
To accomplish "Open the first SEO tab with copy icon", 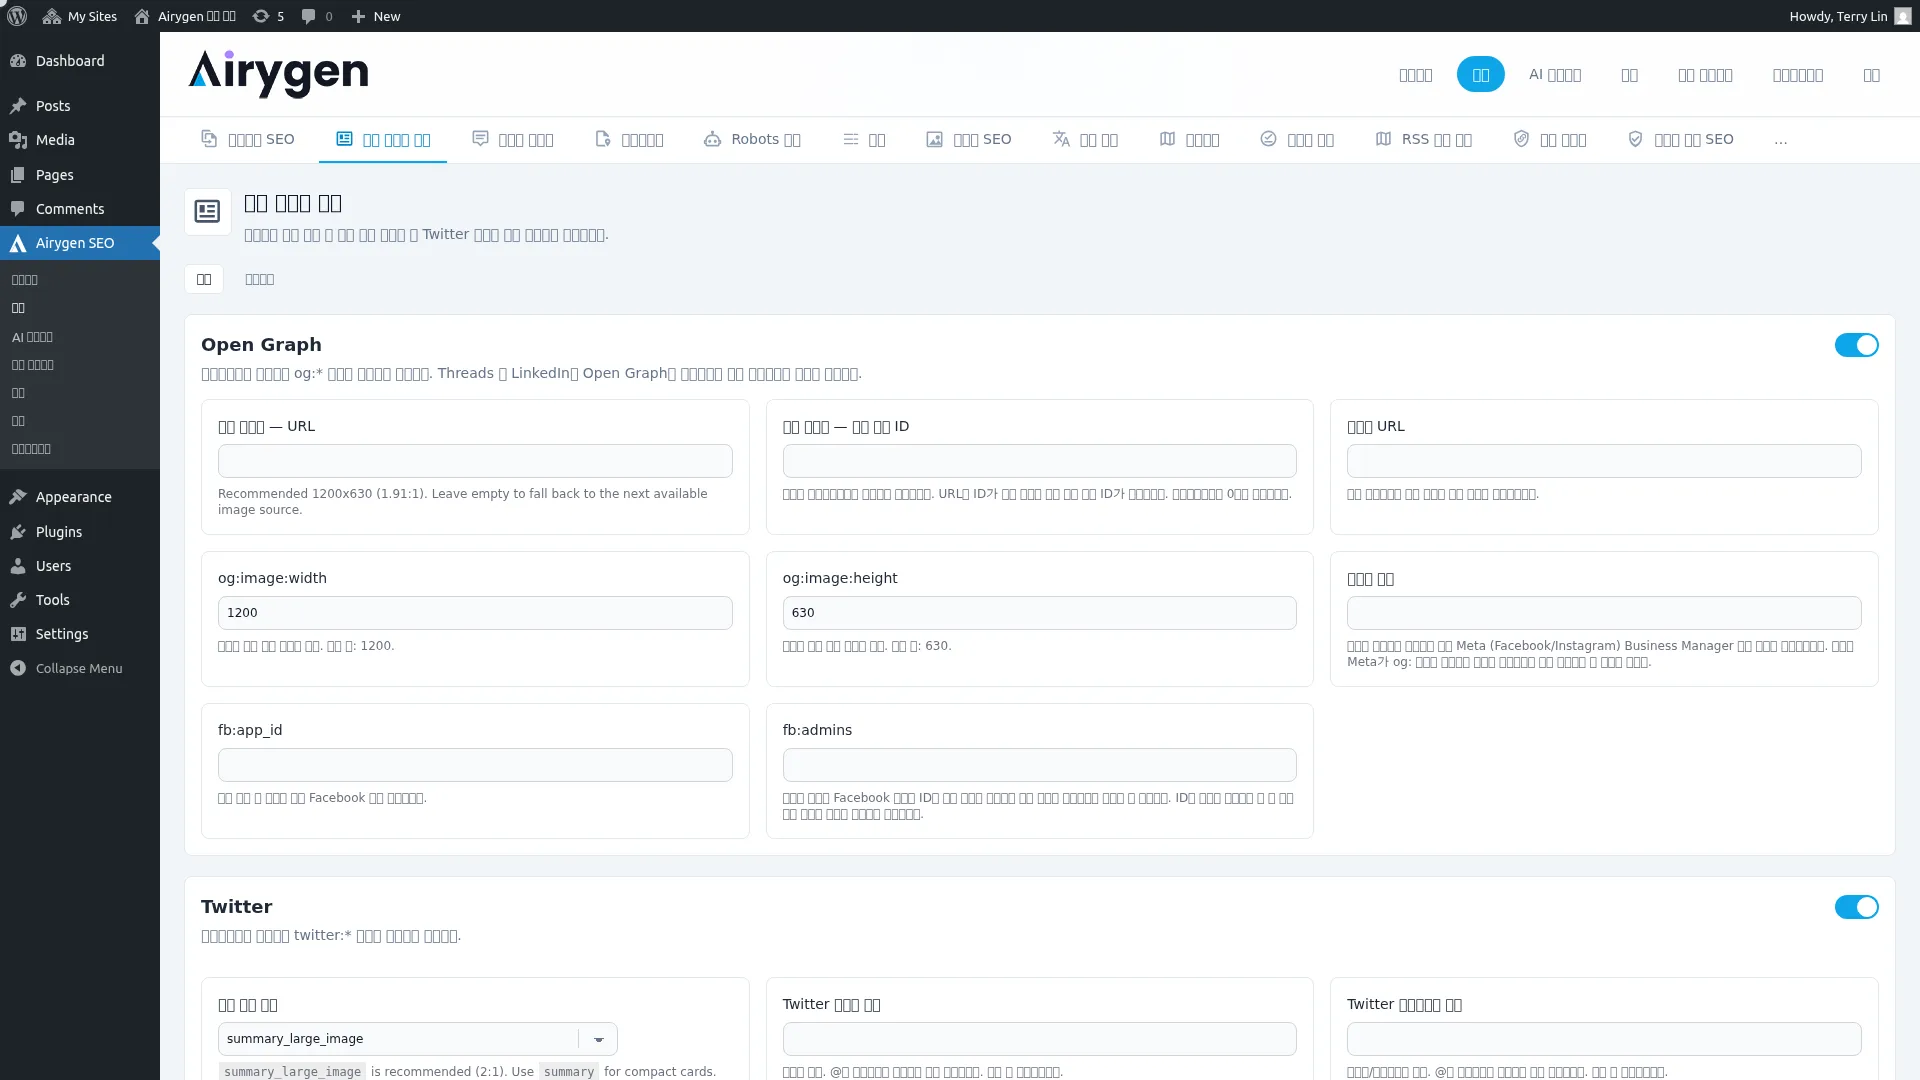I will [x=248, y=139].
